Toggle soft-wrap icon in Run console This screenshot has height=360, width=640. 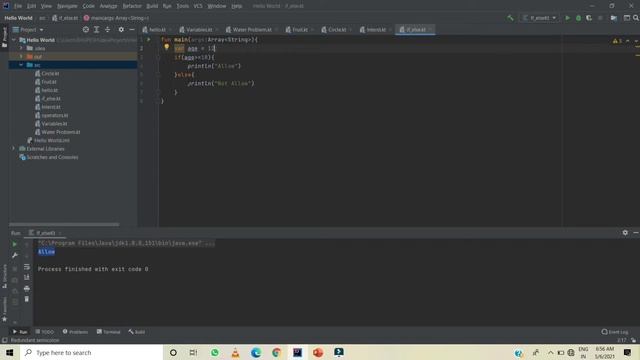(x=27, y=267)
